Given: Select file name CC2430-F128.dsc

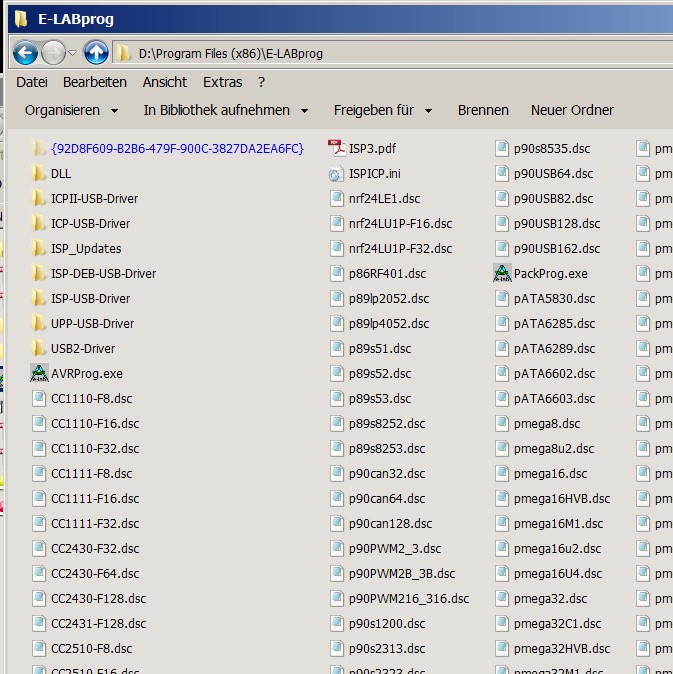Looking at the screenshot, I should (98, 598).
